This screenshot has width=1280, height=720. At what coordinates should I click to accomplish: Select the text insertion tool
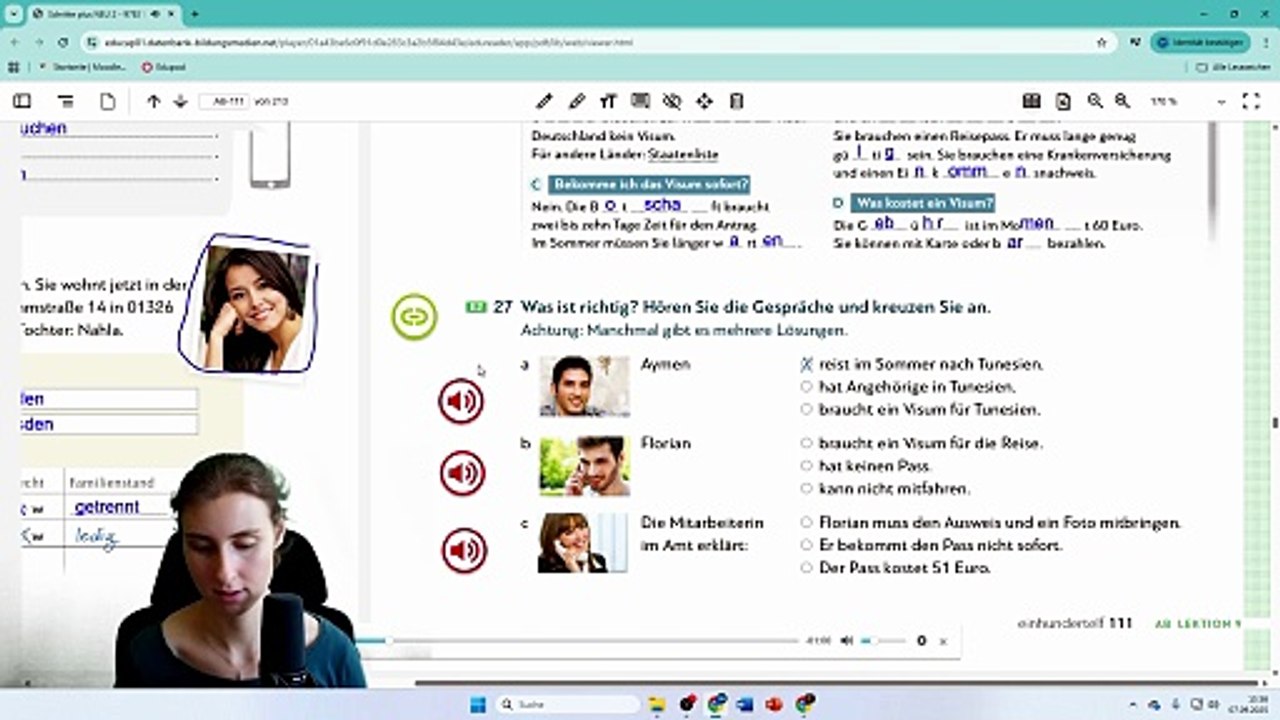[x=608, y=101]
